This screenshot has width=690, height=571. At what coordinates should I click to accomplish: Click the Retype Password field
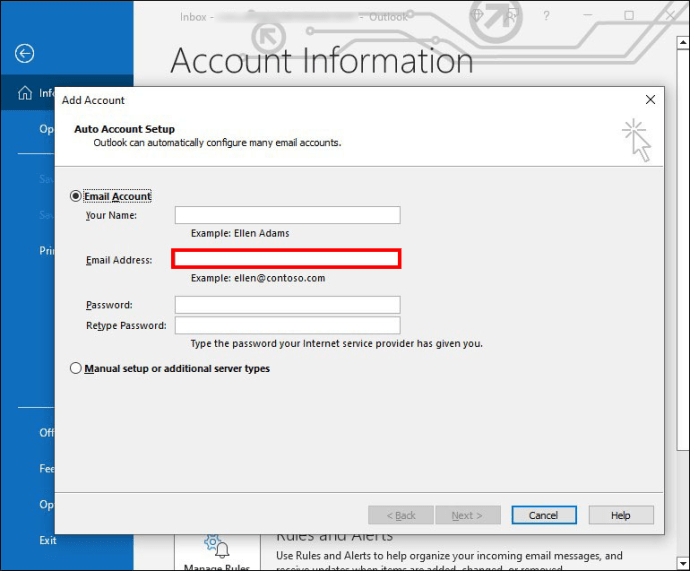click(x=288, y=326)
